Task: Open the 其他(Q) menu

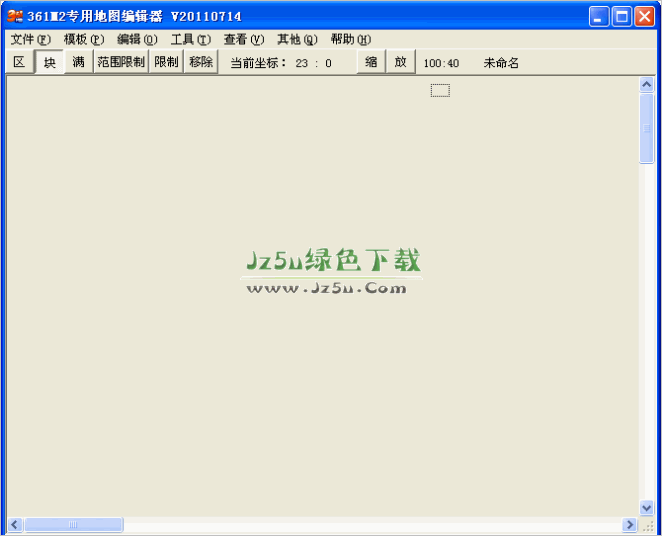Action: click(x=297, y=39)
